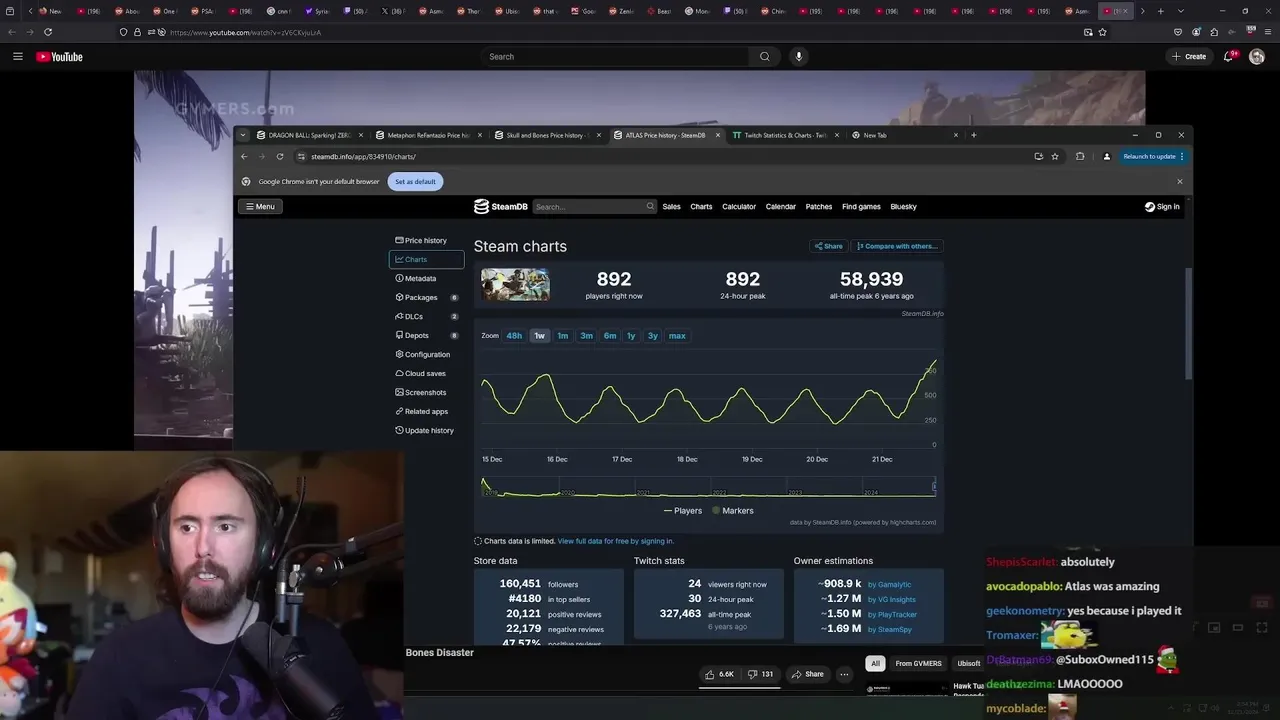Open Calendar in SteamDB nav
This screenshot has height=720, width=1280.
coord(781,207)
